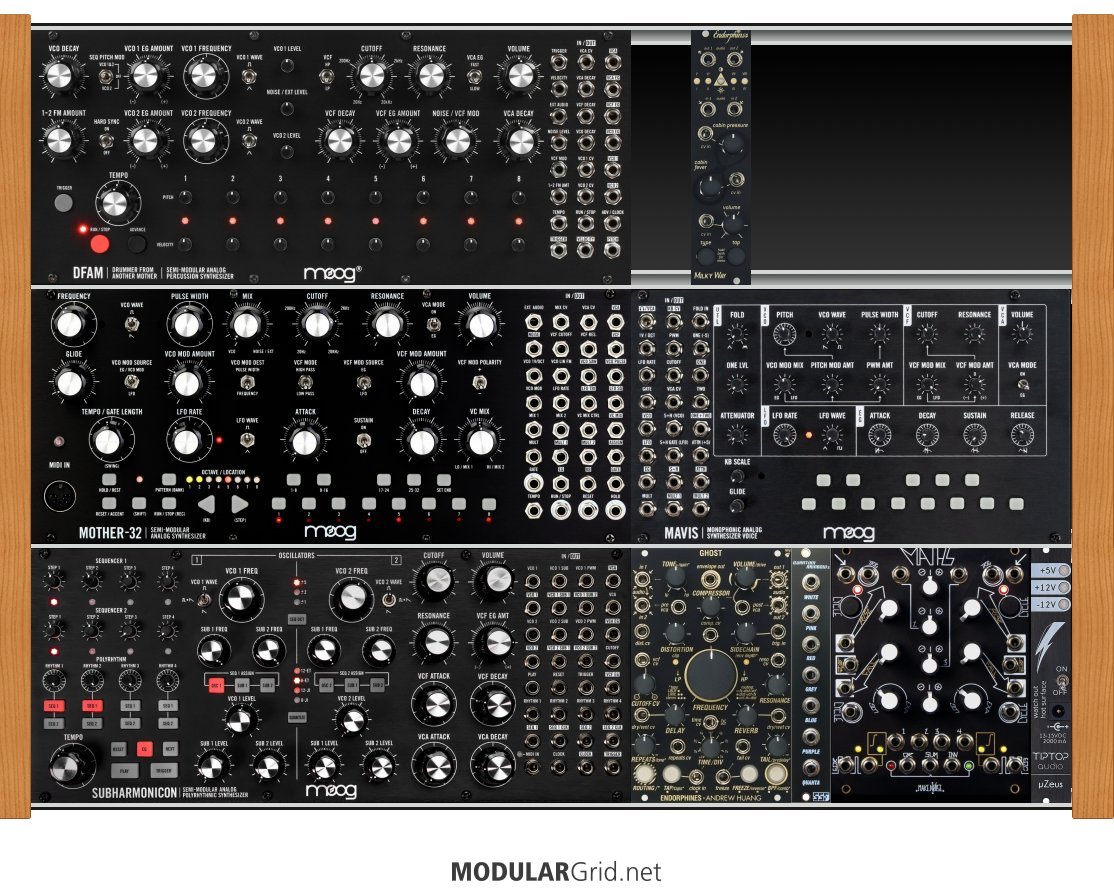Click the Mother-32 PATTERN (BANK) button
This screenshot has width=1114, height=893.
tap(168, 480)
